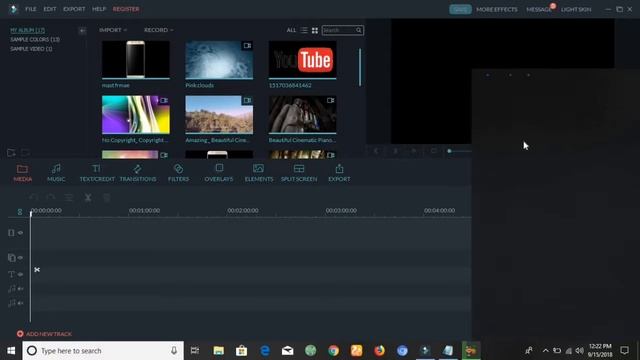Open the Message notifications
Image resolution: width=640 pixels, height=360 pixels.
(539, 9)
